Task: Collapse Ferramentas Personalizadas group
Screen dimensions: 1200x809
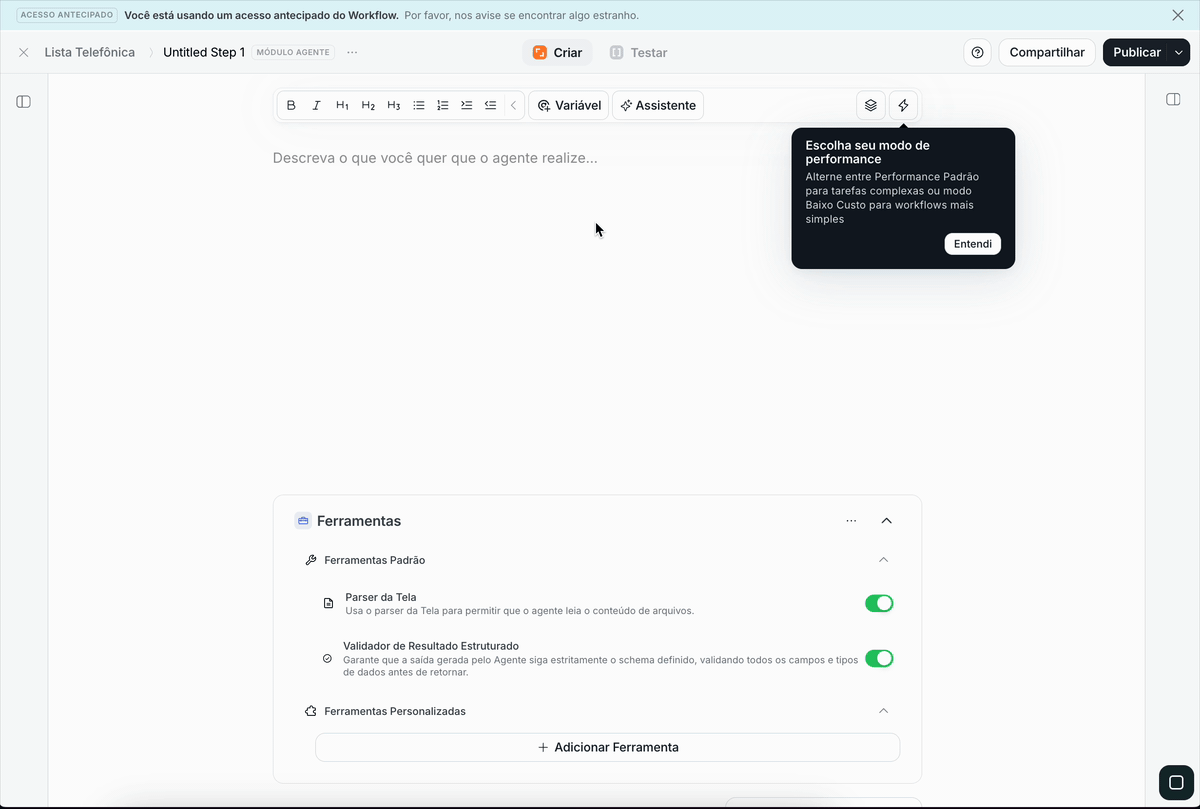Action: 883,711
